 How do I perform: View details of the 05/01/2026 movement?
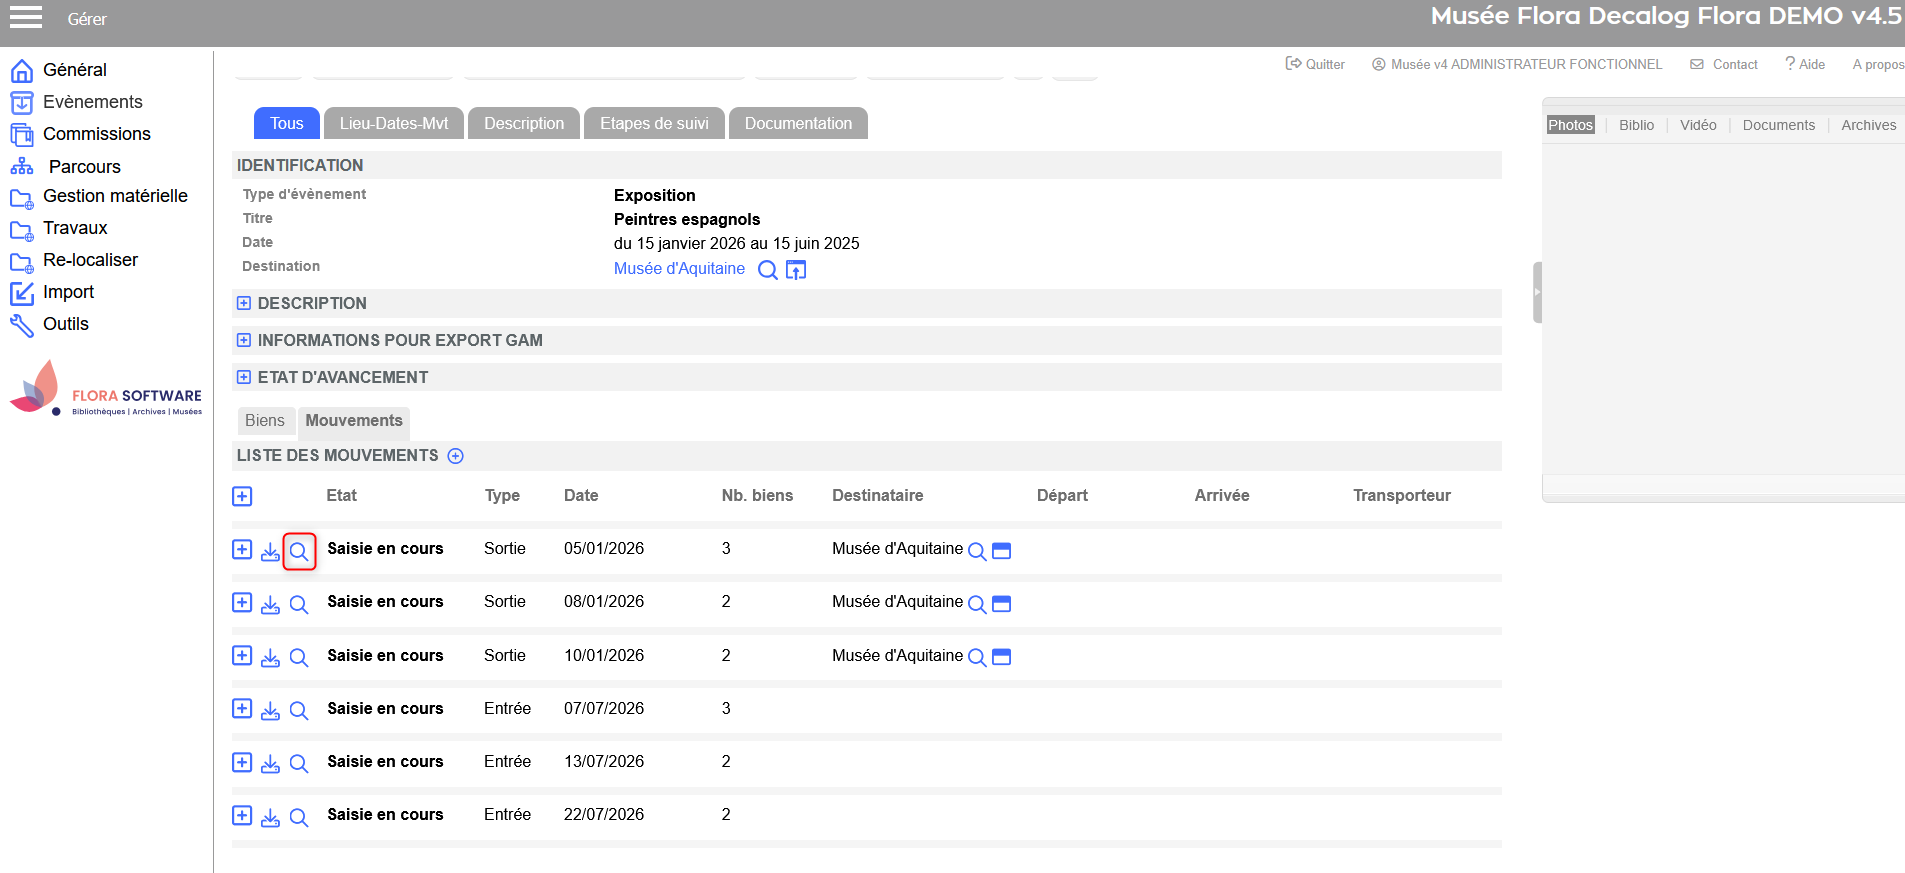point(299,551)
